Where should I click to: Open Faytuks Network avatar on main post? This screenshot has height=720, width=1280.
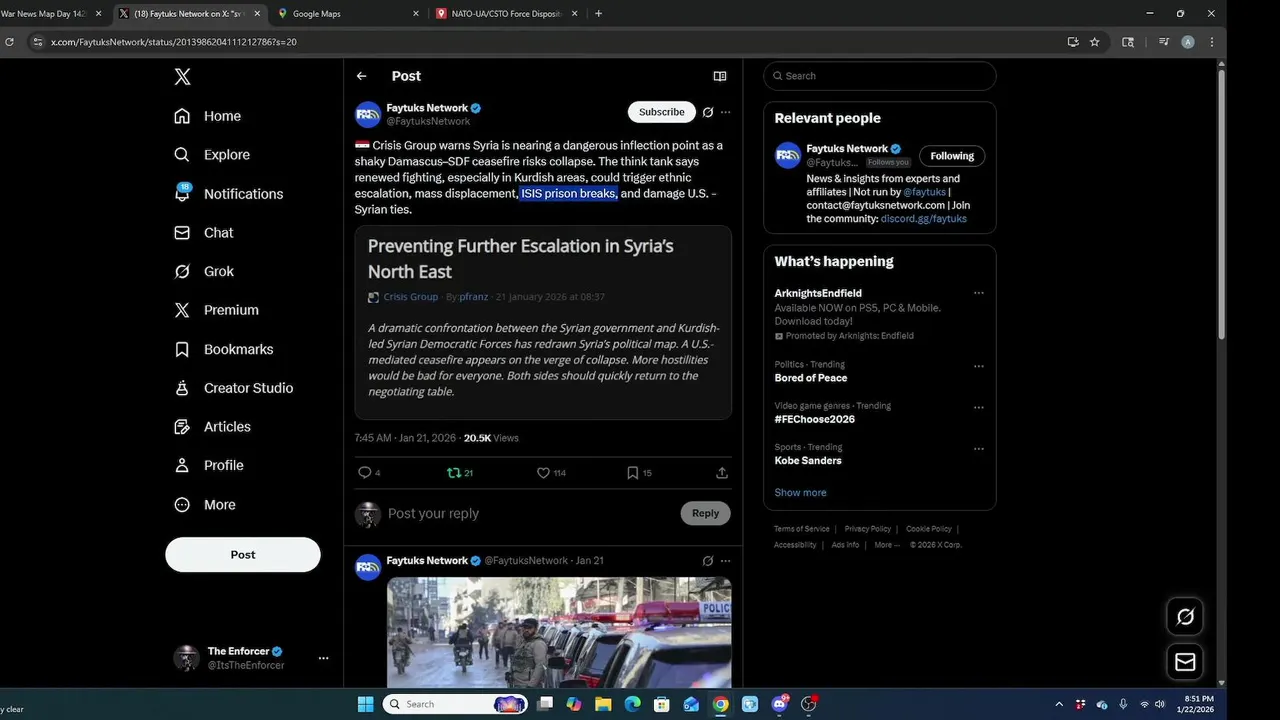point(368,114)
